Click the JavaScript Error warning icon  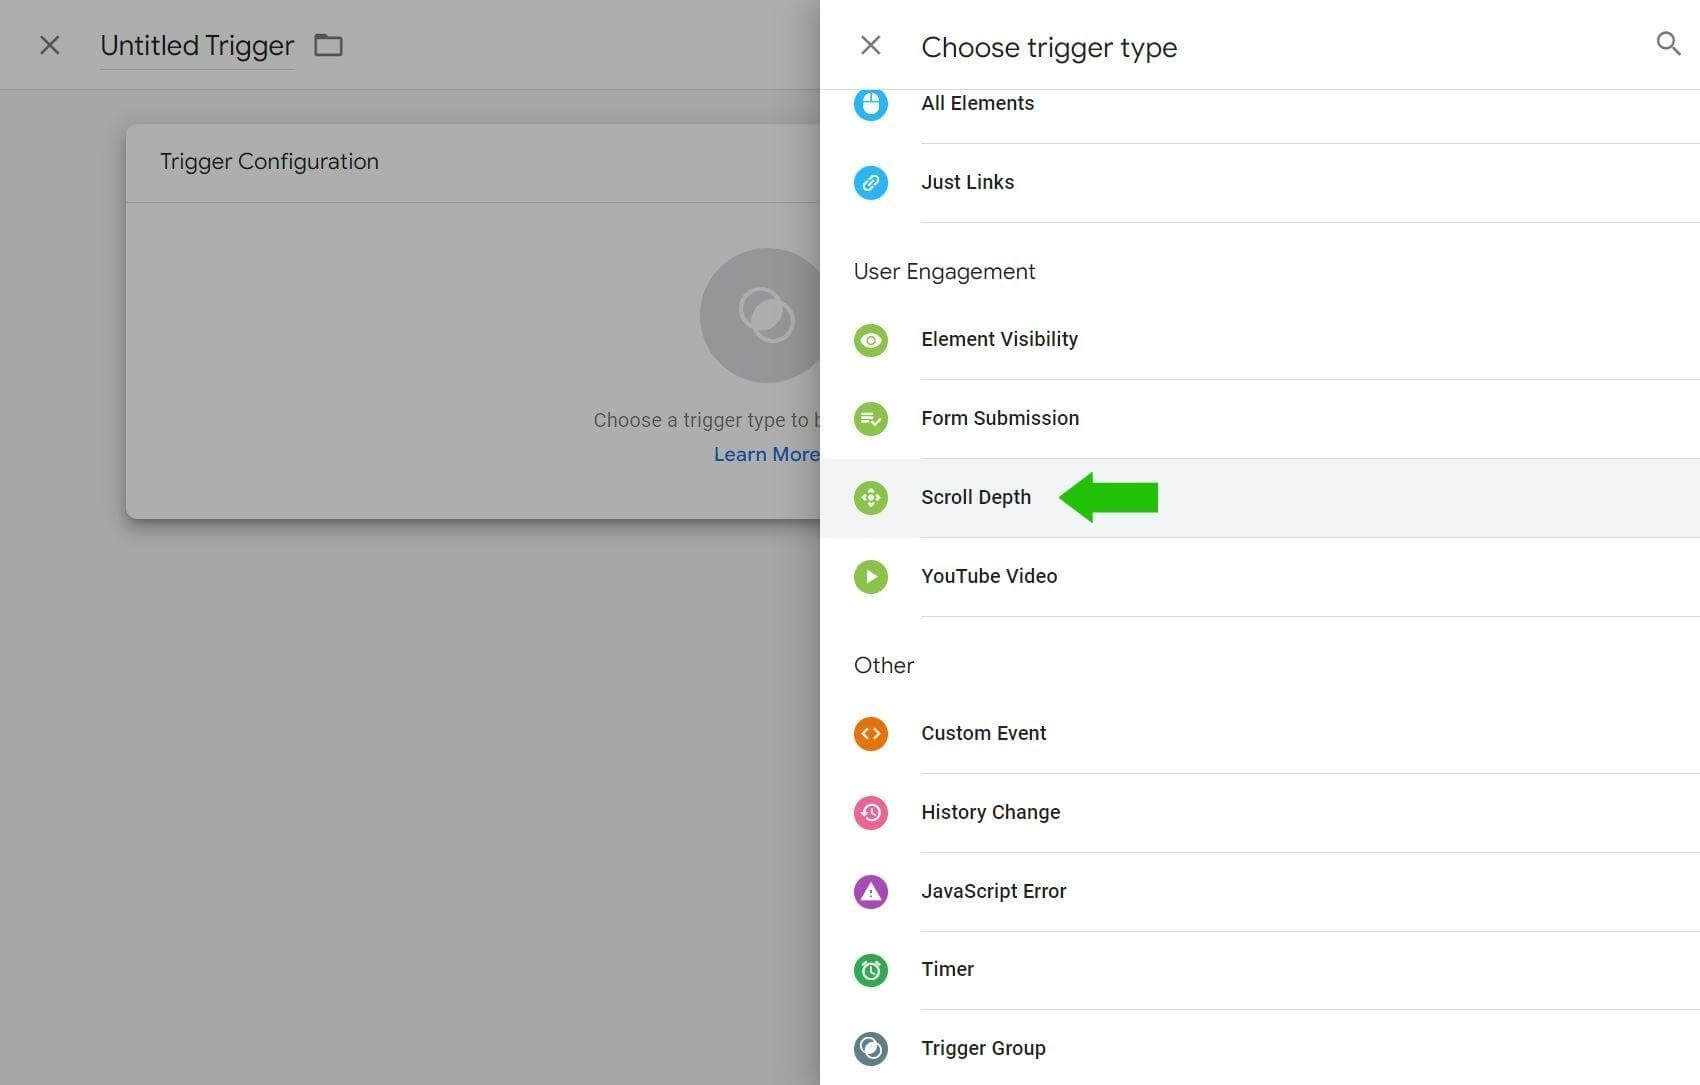coord(871,891)
